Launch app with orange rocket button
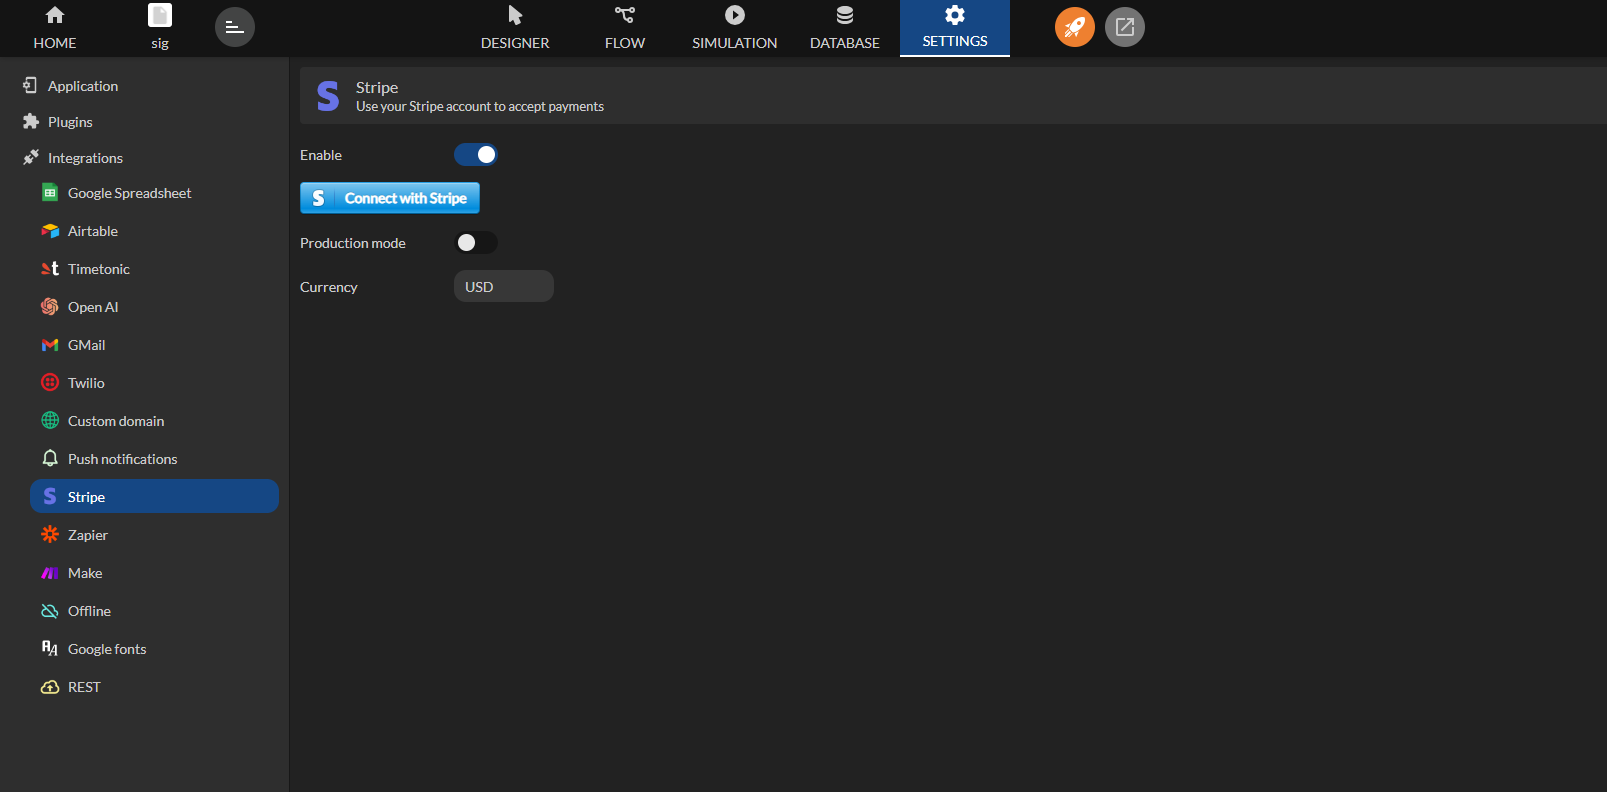Viewport: 1607px width, 792px height. (x=1075, y=27)
